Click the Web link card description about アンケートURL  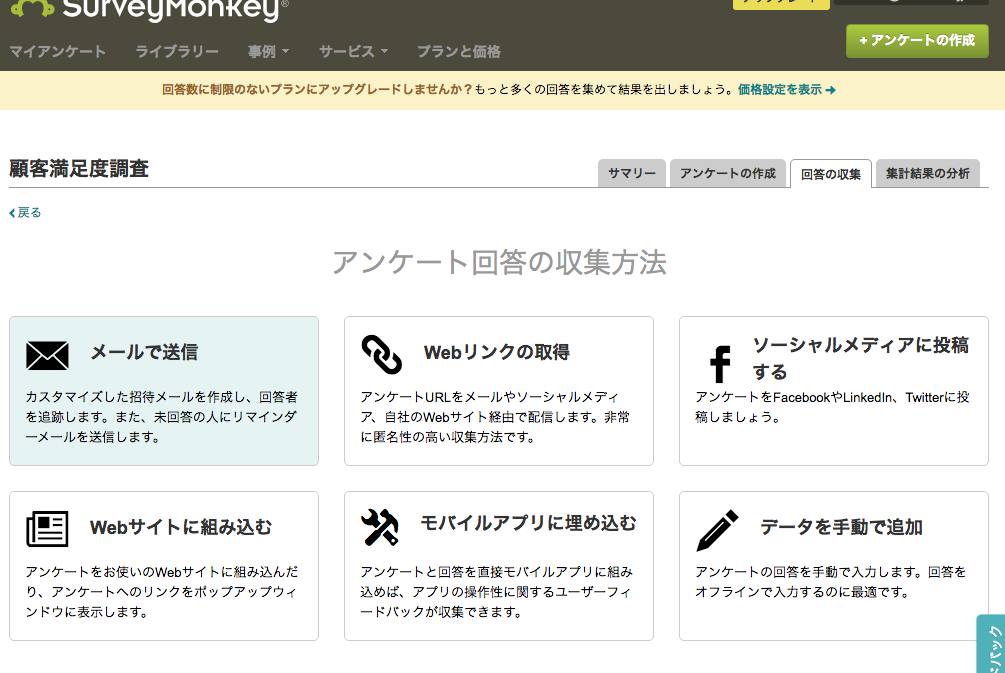click(x=495, y=417)
